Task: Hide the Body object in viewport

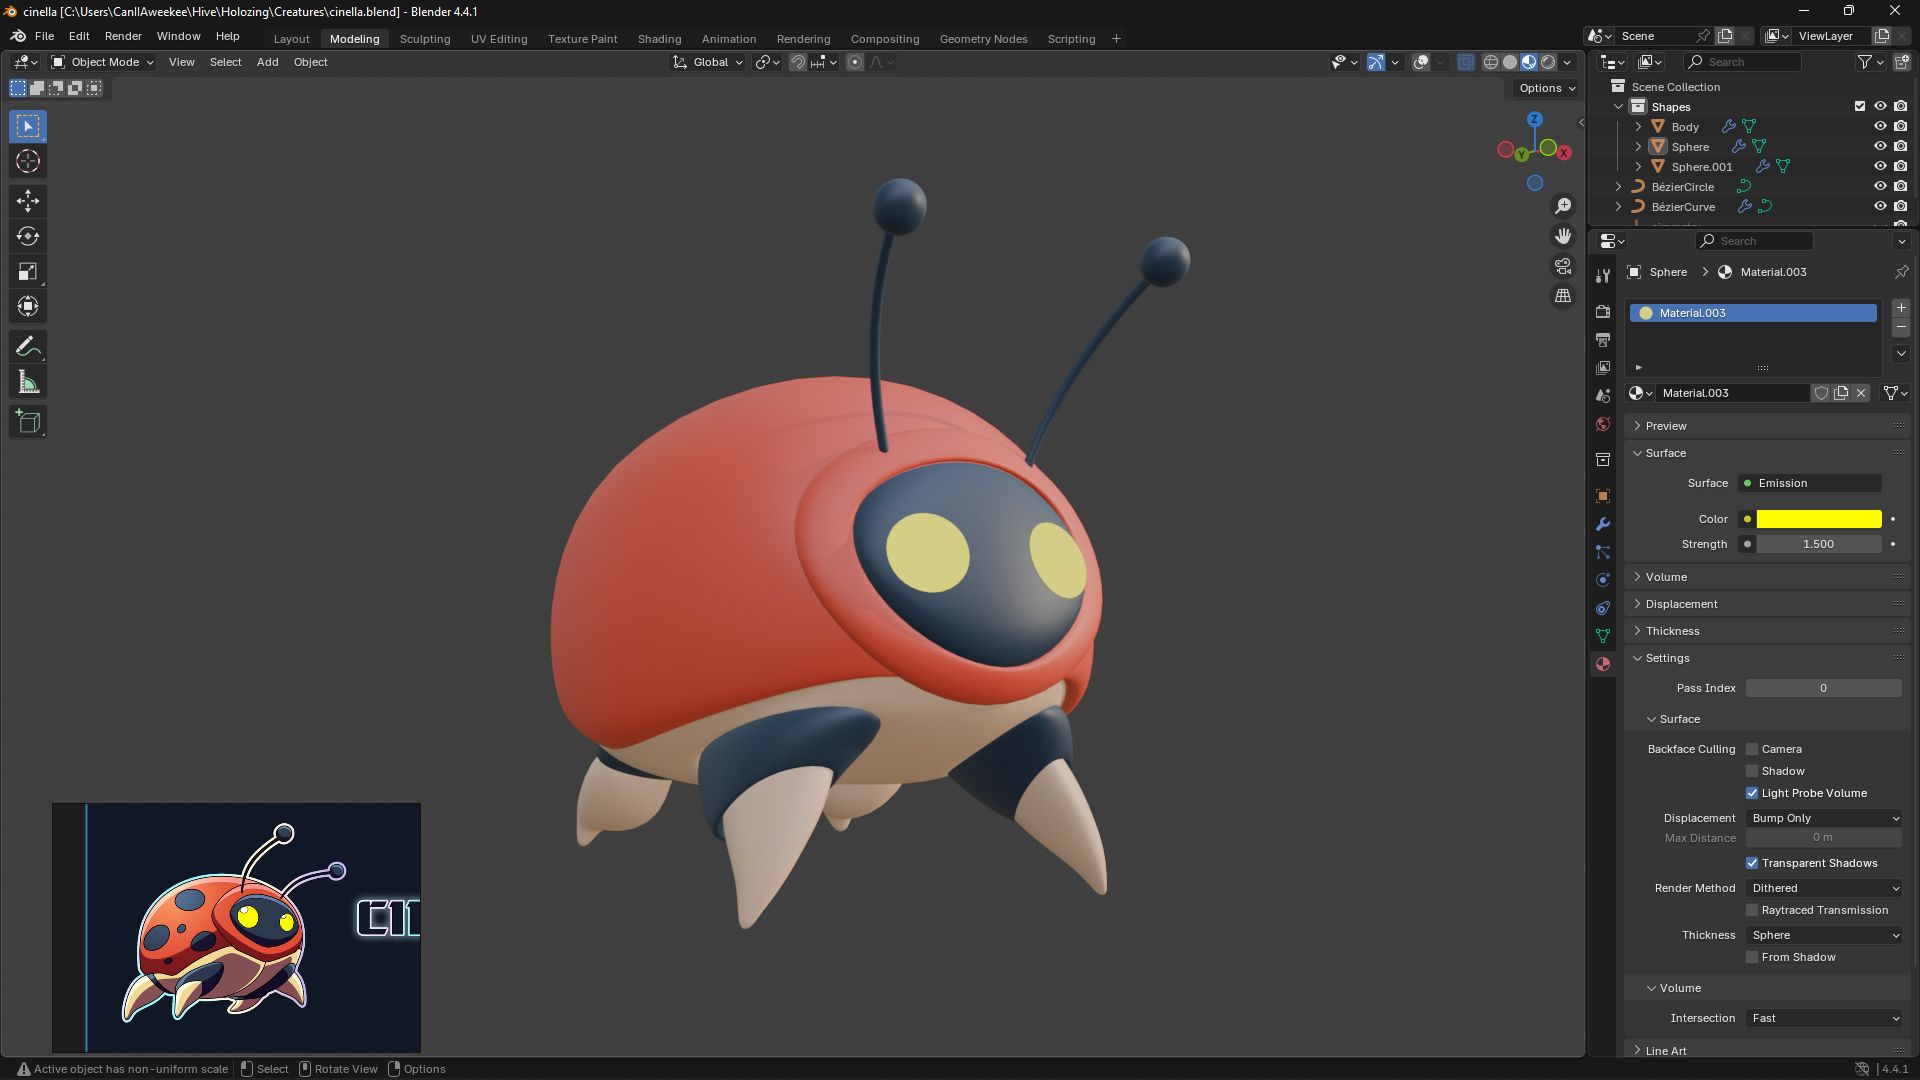Action: (x=1880, y=126)
